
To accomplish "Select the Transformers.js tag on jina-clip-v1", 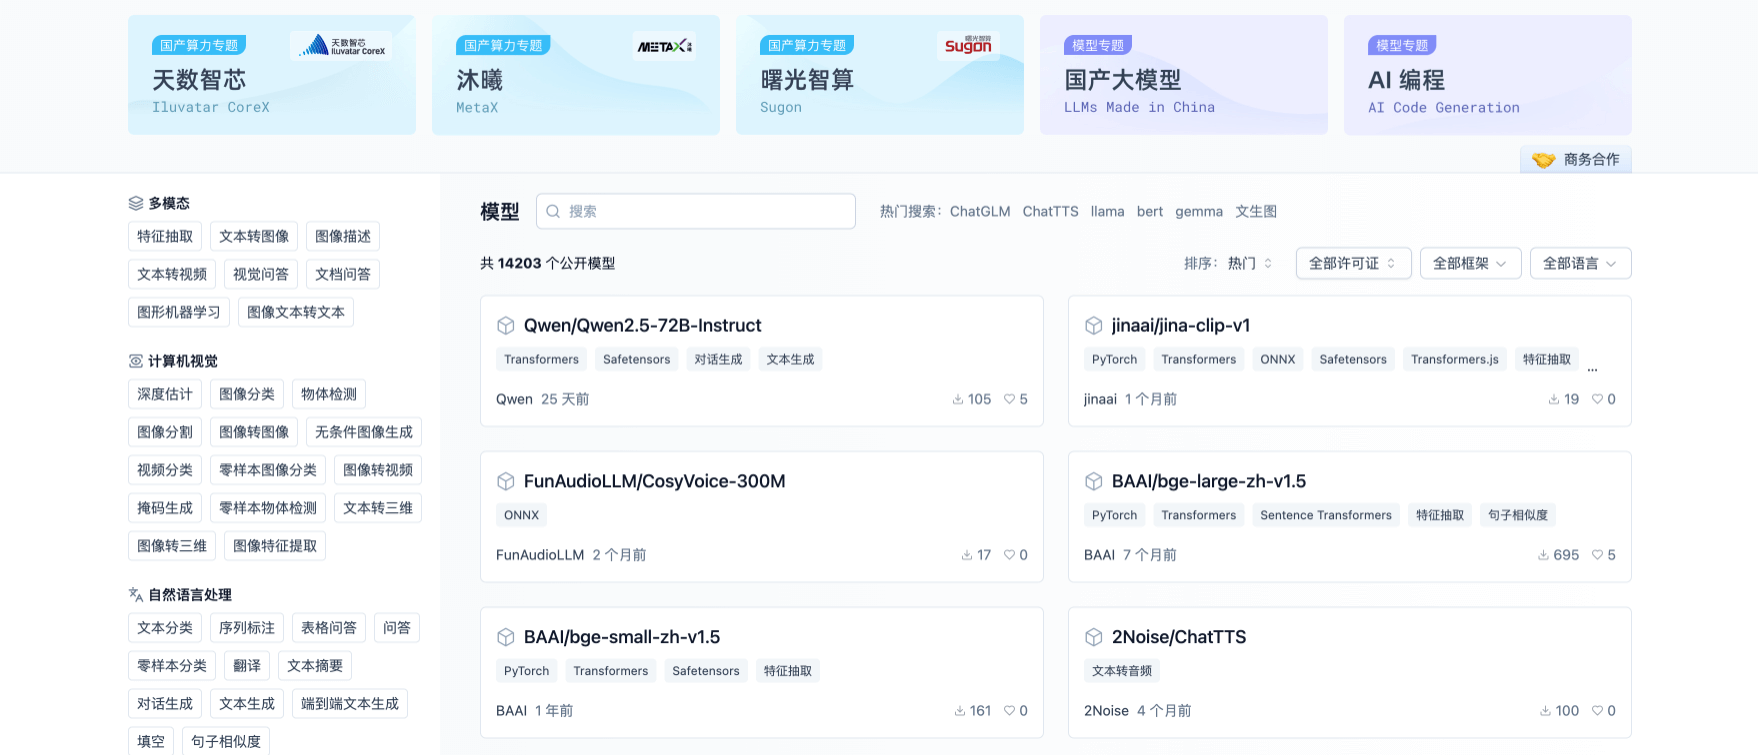I will point(1455,359).
